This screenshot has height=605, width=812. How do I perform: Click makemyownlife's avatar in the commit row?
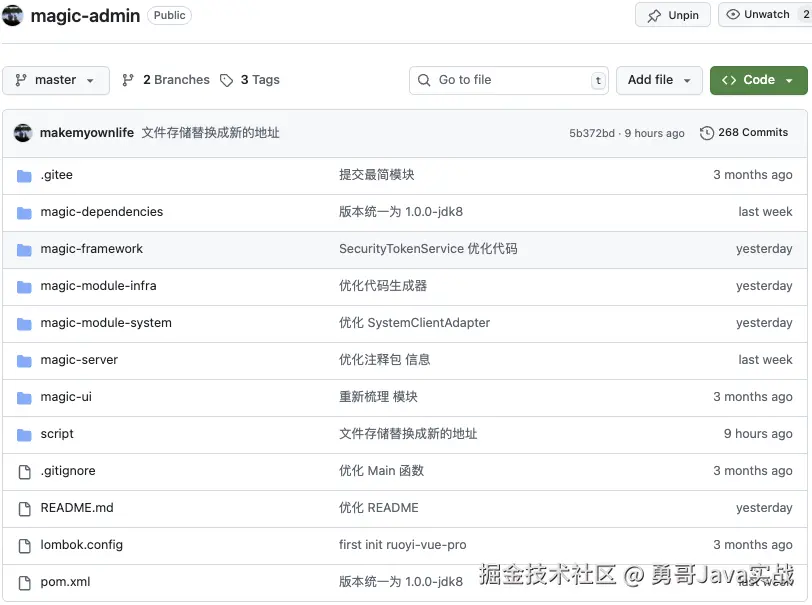click(23, 133)
